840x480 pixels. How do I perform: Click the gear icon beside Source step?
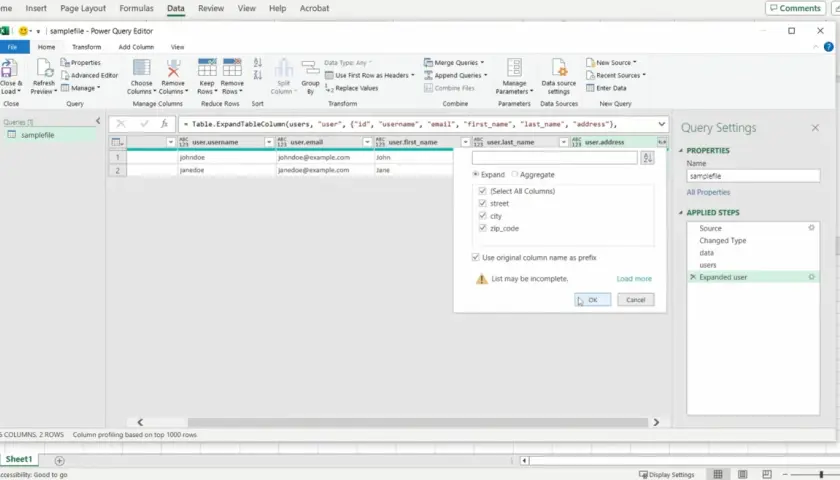pos(811,228)
